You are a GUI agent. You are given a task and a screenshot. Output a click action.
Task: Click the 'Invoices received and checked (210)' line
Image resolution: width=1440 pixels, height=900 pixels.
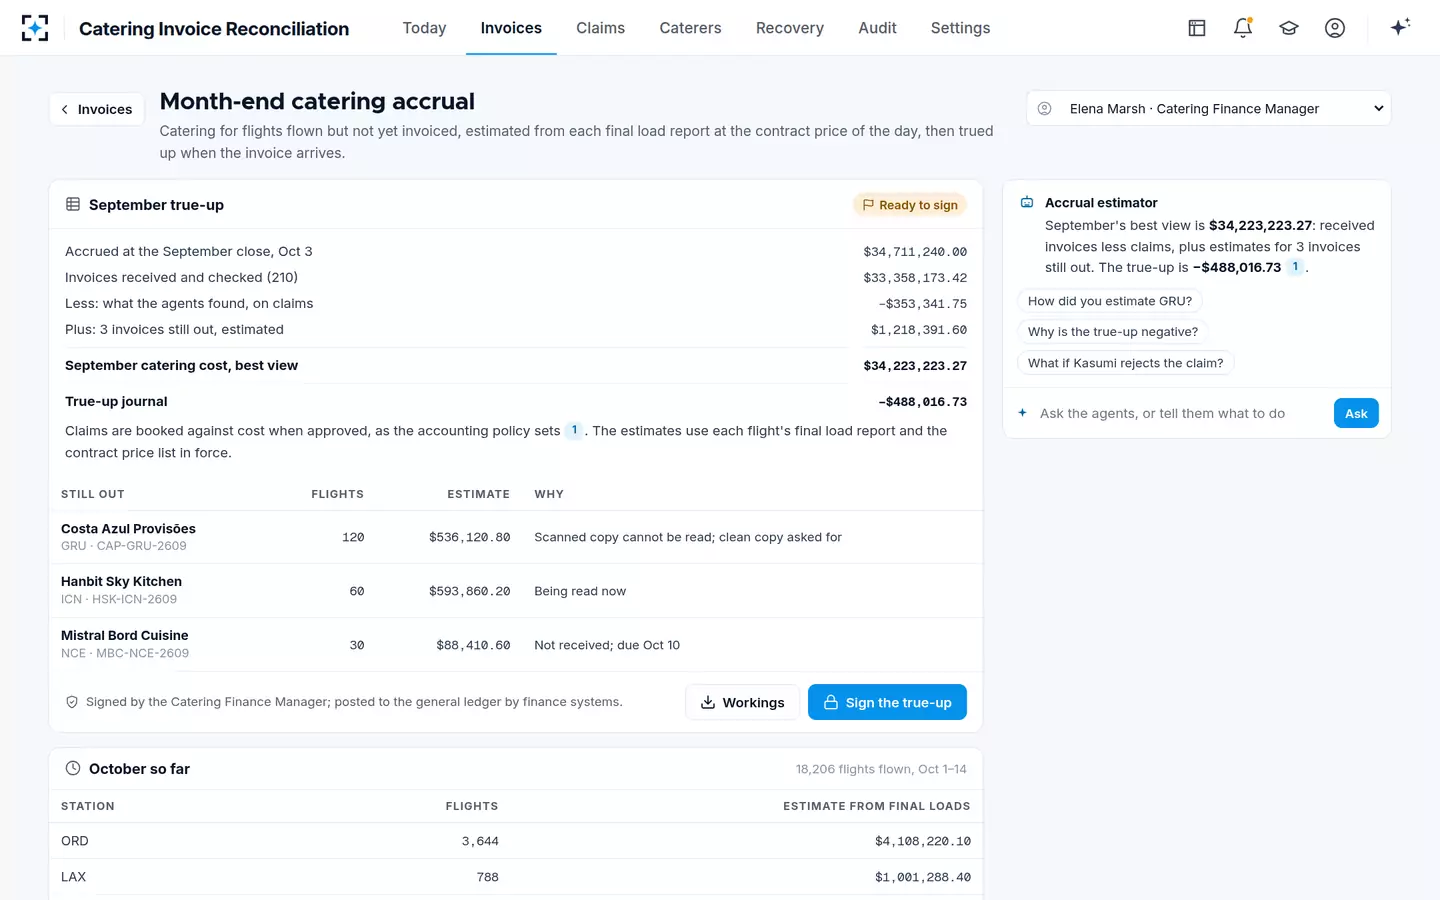click(516, 277)
